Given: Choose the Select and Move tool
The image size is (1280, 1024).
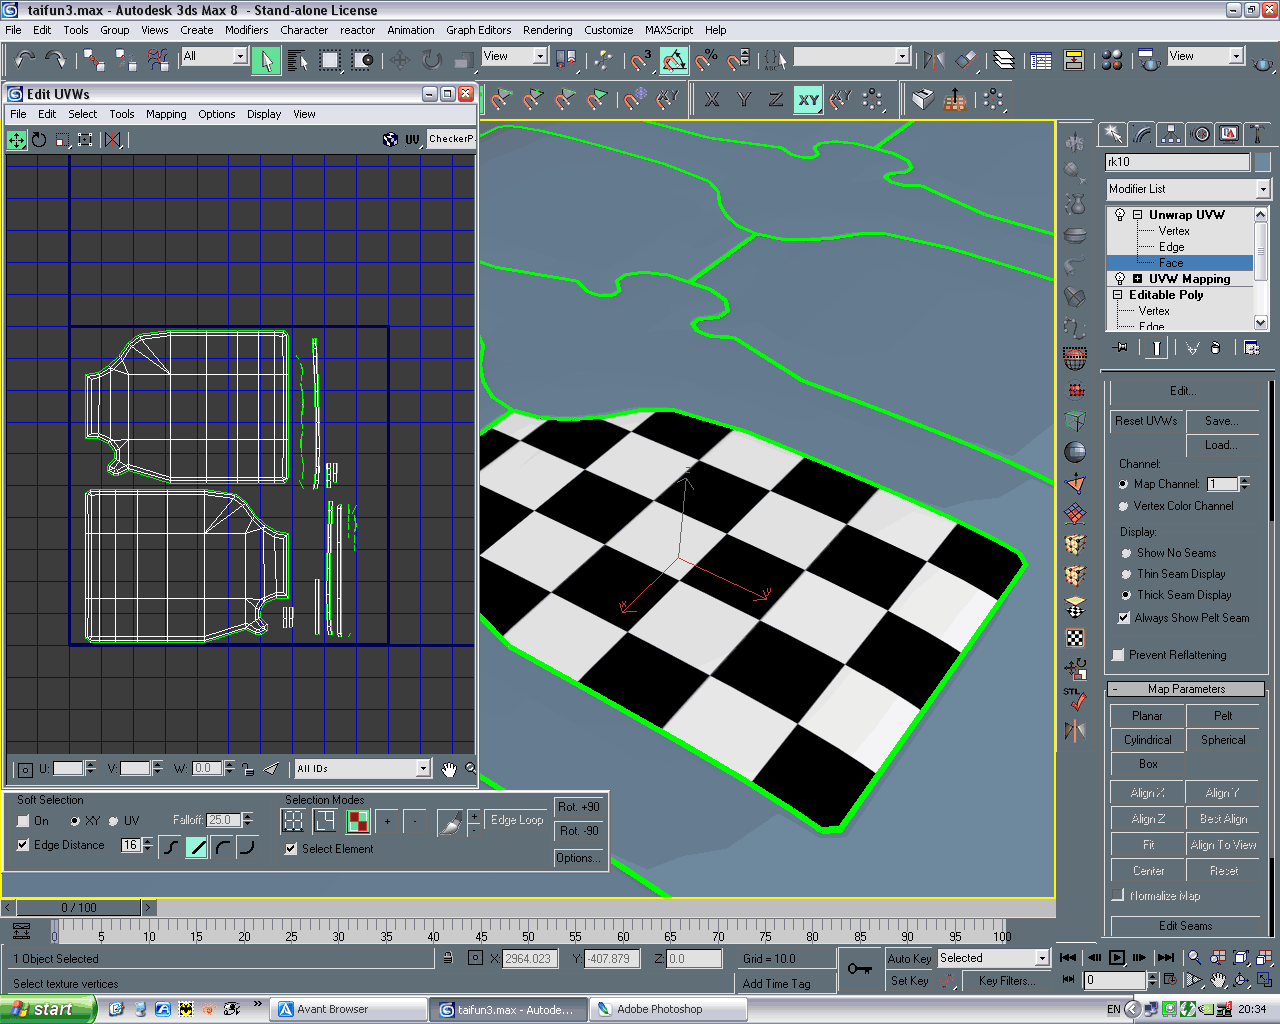Looking at the screenshot, I should [400, 61].
